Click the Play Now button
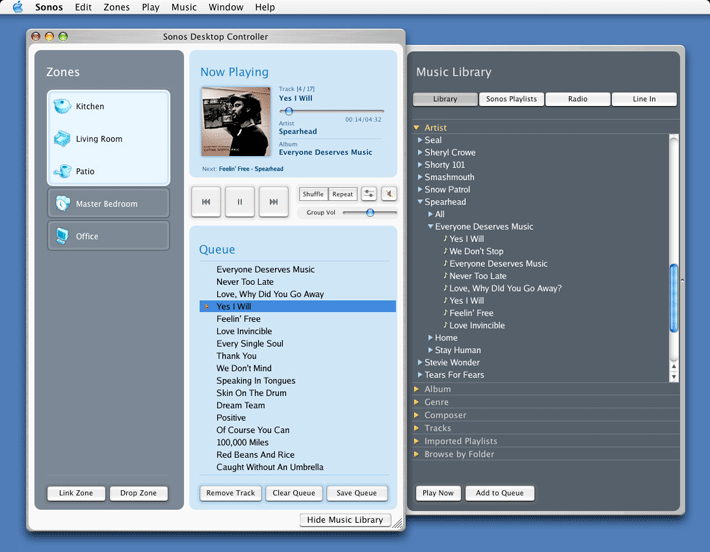 [438, 493]
